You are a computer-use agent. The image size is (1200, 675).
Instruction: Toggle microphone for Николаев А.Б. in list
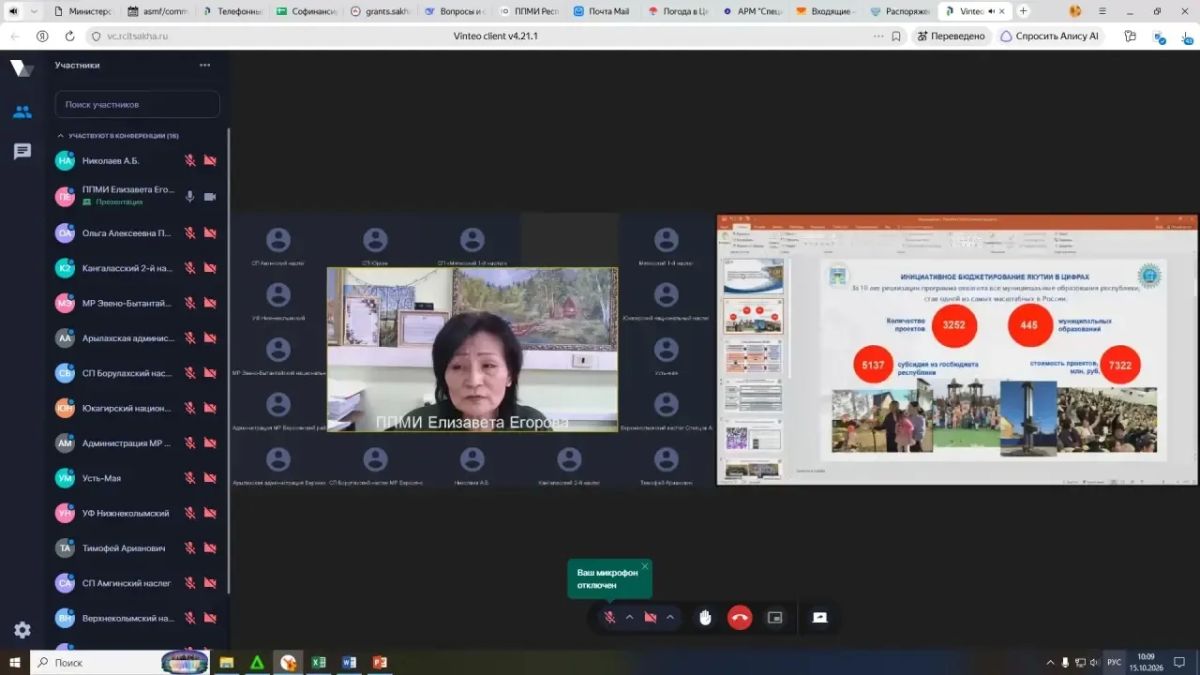[190, 160]
